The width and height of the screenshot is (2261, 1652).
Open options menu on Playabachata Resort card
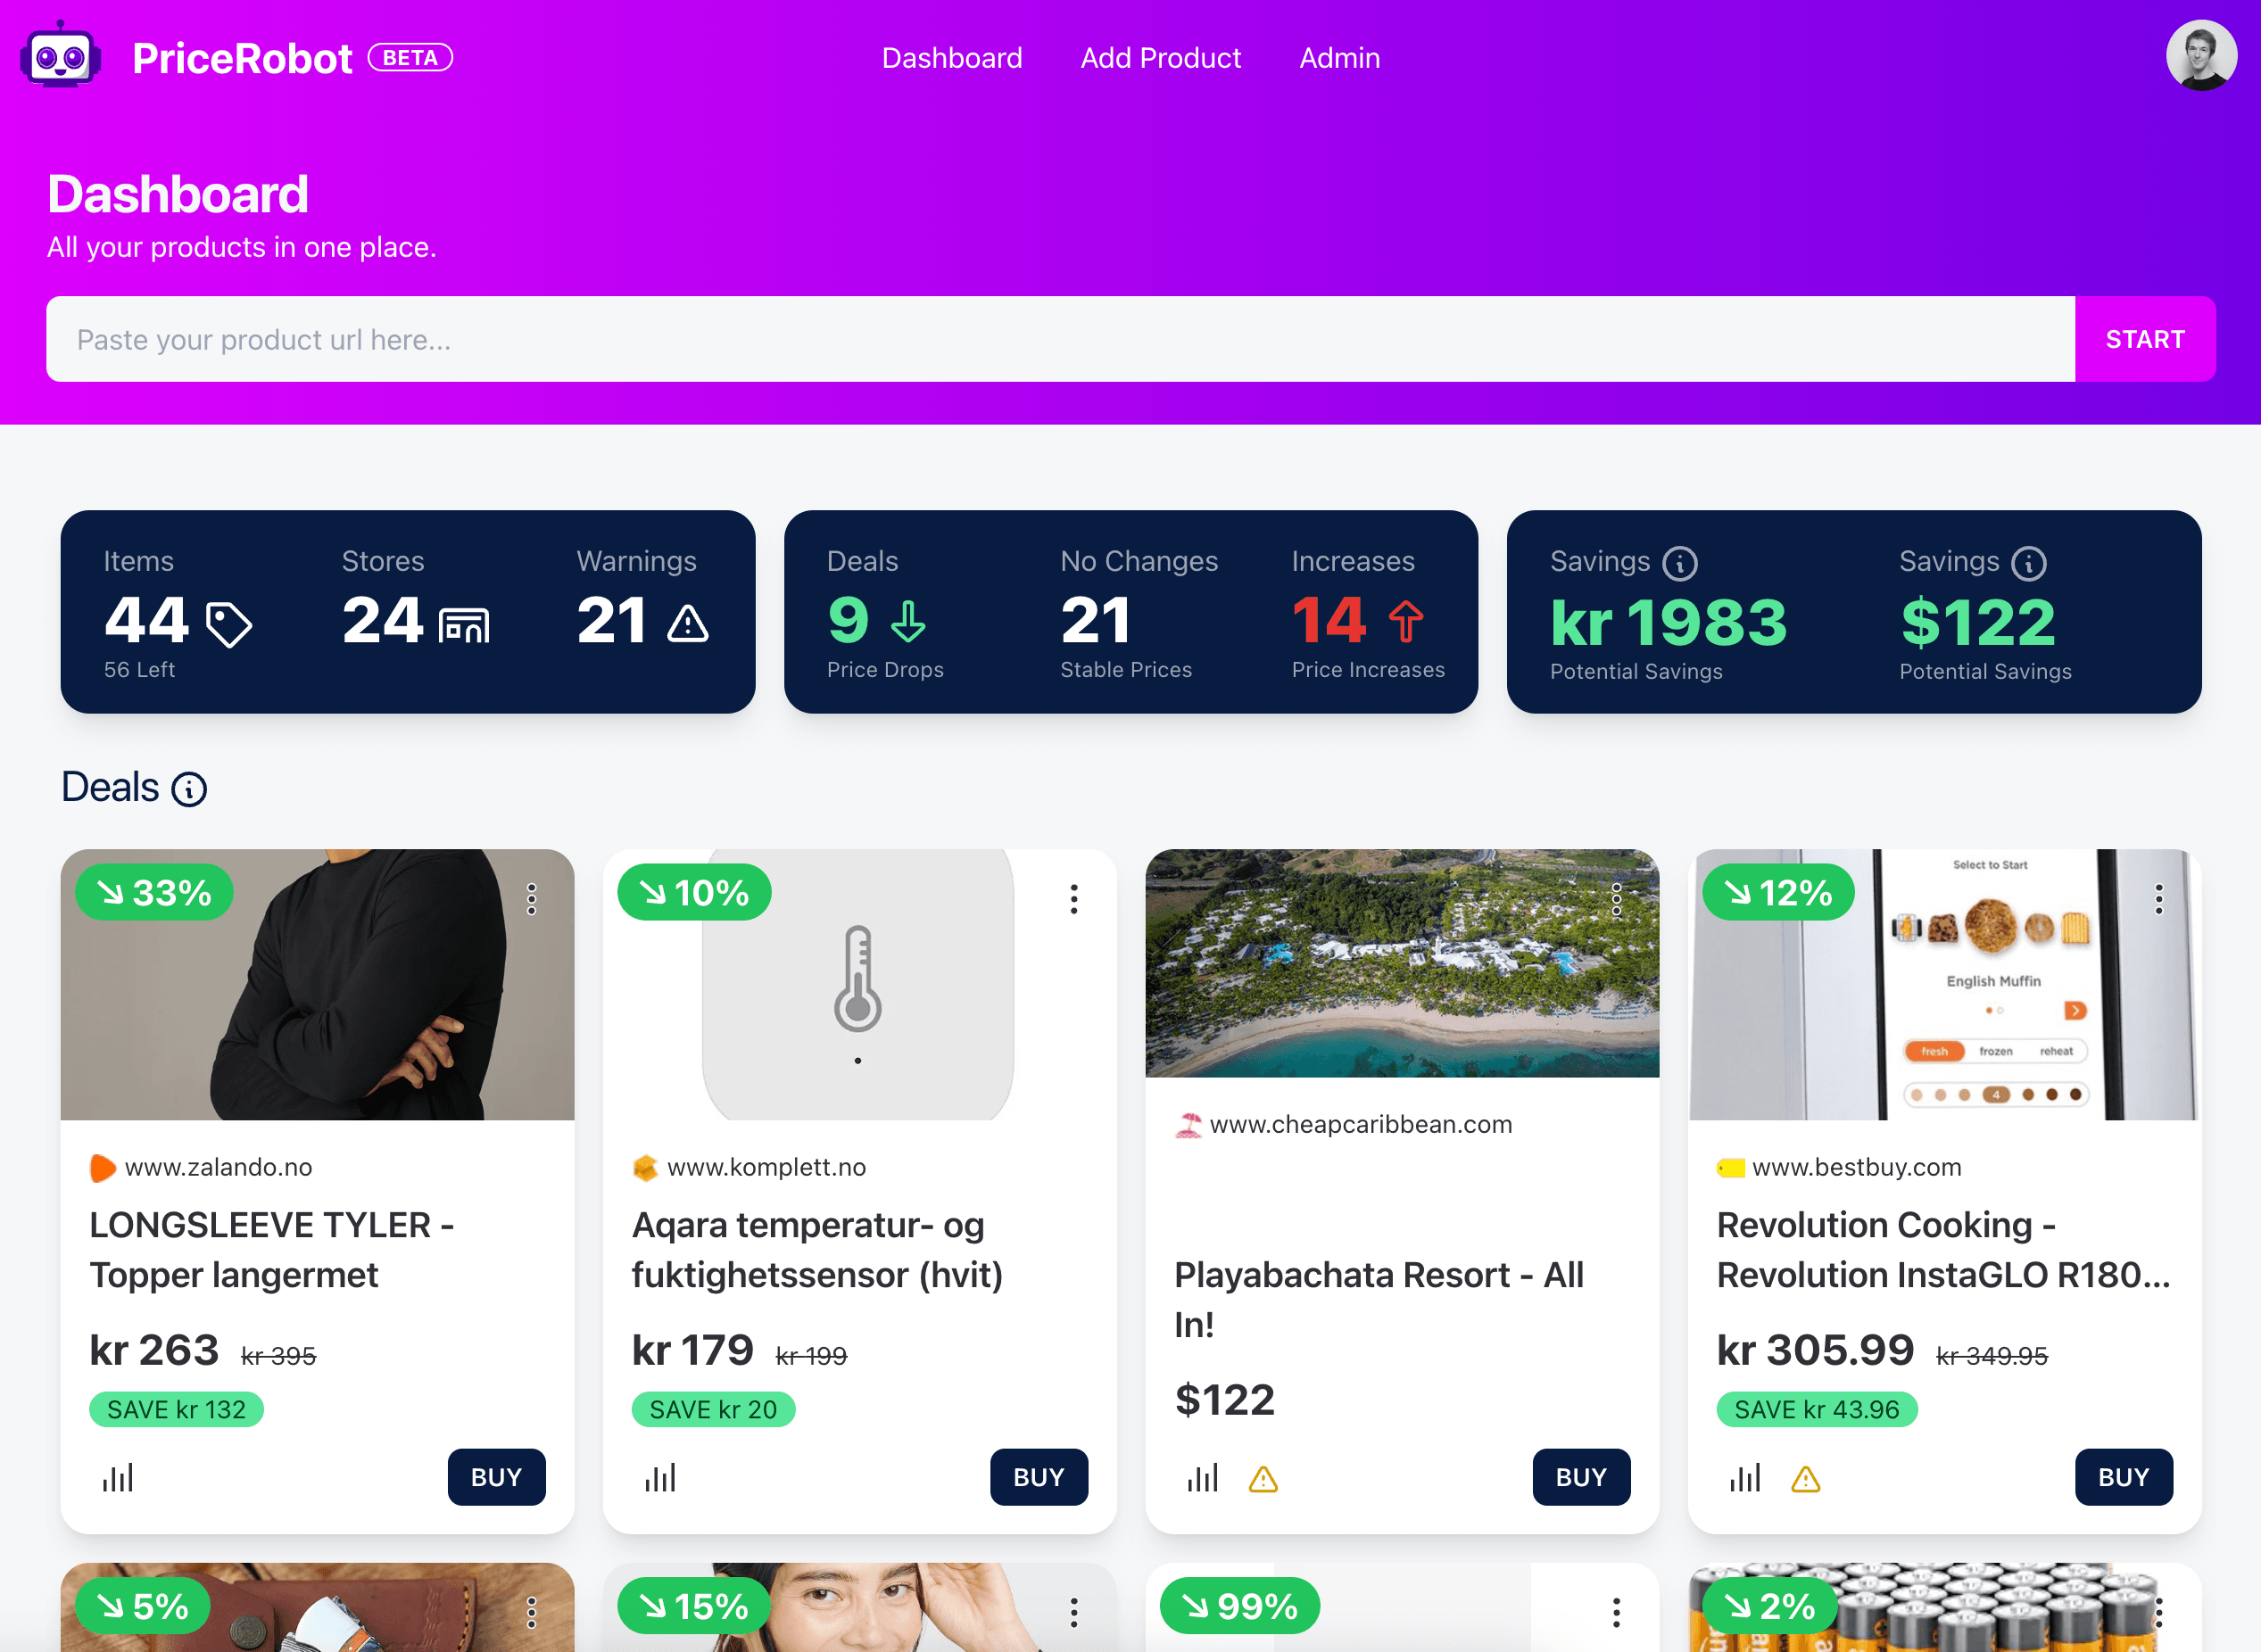click(1616, 899)
